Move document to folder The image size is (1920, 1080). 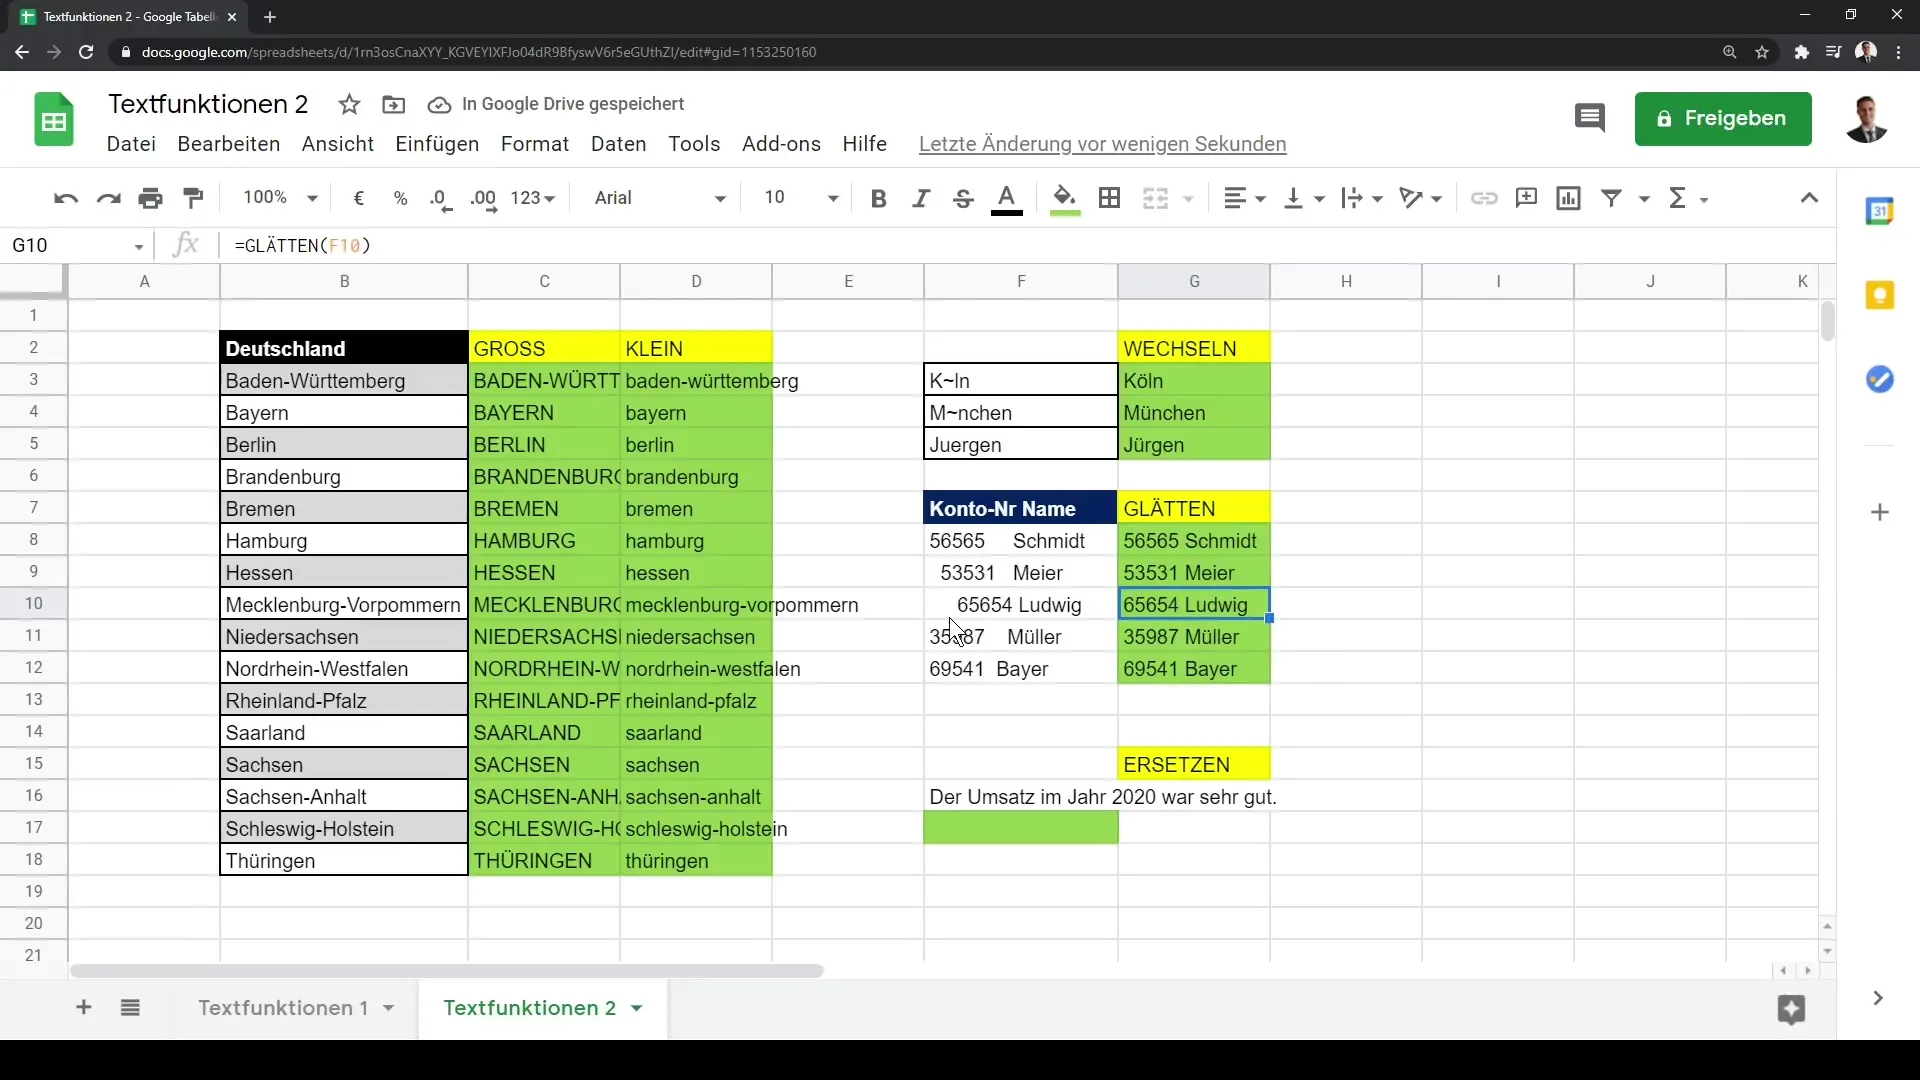(393, 104)
